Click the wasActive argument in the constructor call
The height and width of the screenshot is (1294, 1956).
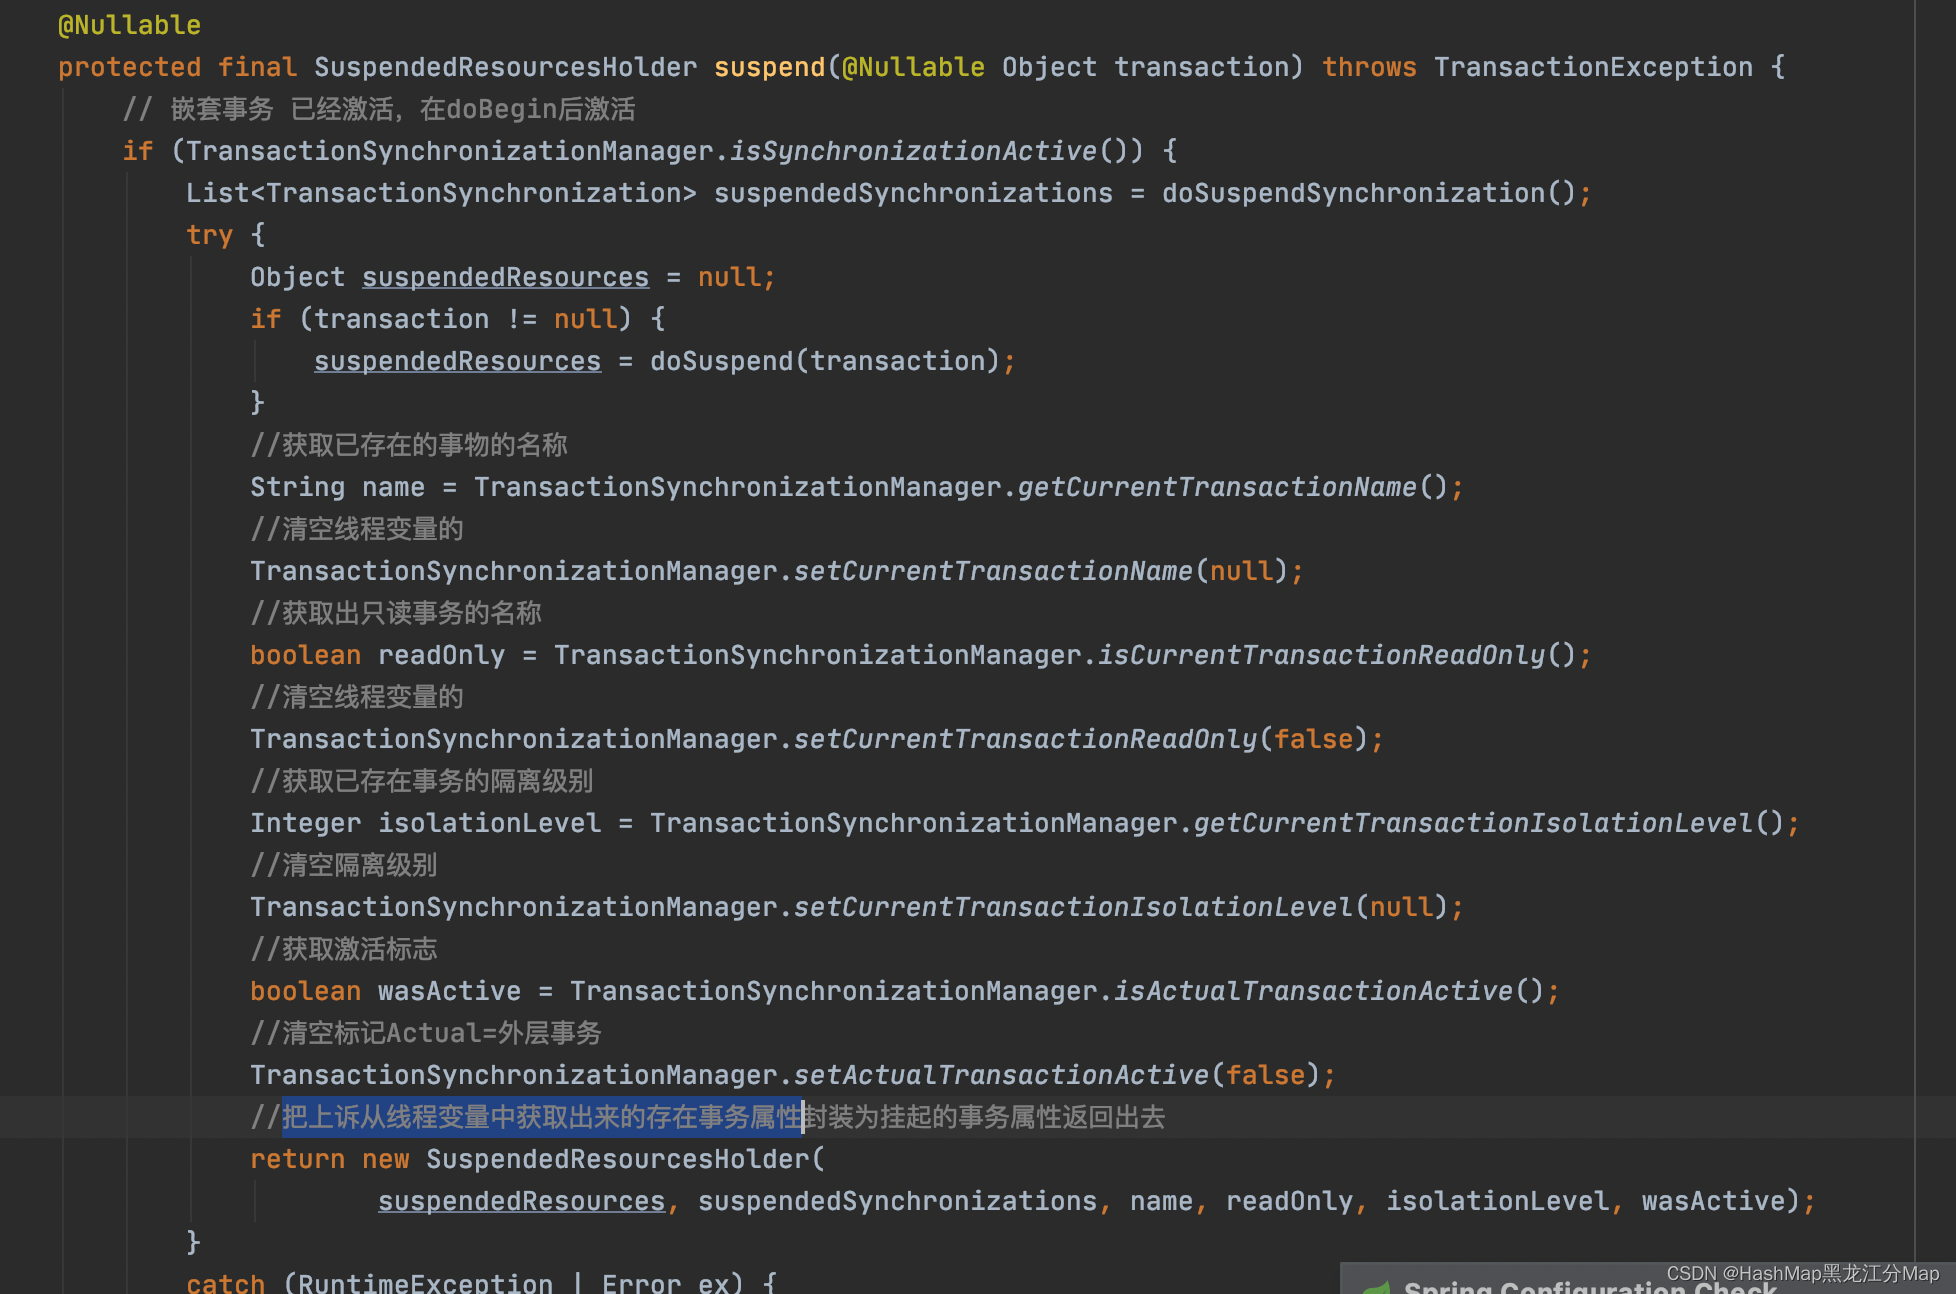click(x=1713, y=1201)
